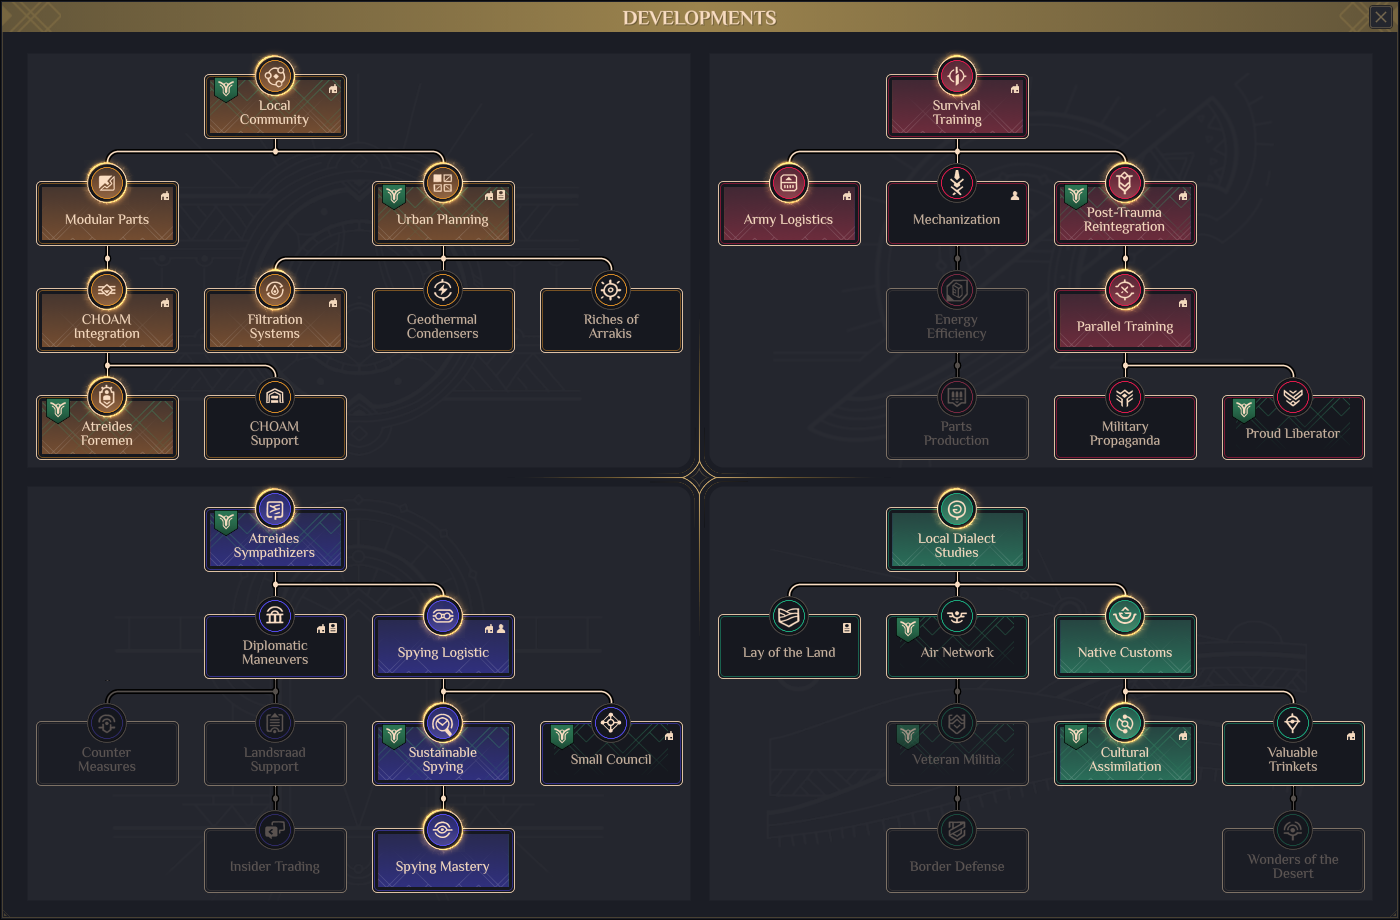Select the Air Network development card
The width and height of the screenshot is (1400, 920).
click(x=957, y=646)
